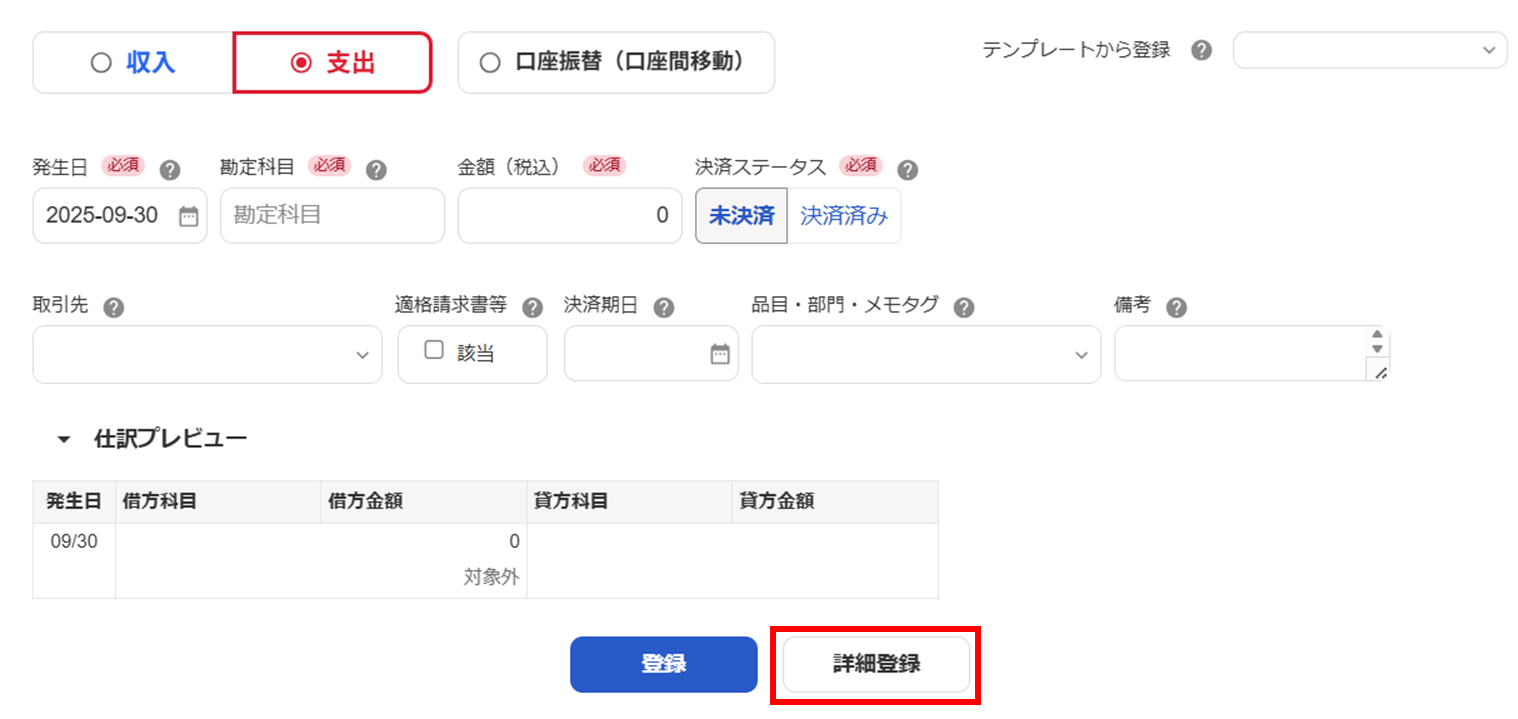This screenshot has height=719, width=1518.
Task: Open the 品目・部門・メモタグ dropdown
Action: 925,355
